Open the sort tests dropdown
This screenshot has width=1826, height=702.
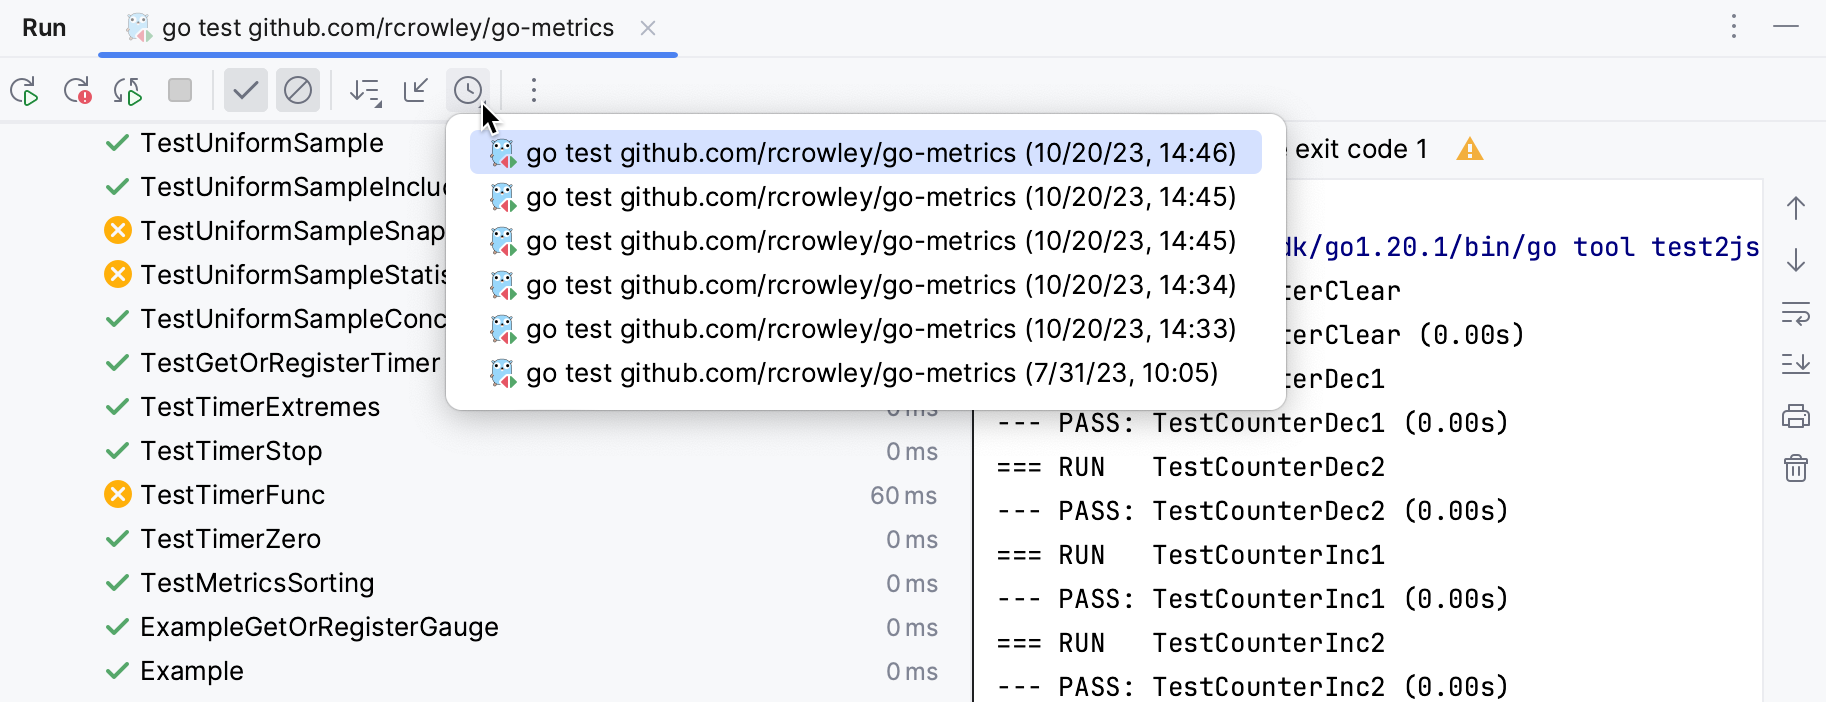coord(365,91)
